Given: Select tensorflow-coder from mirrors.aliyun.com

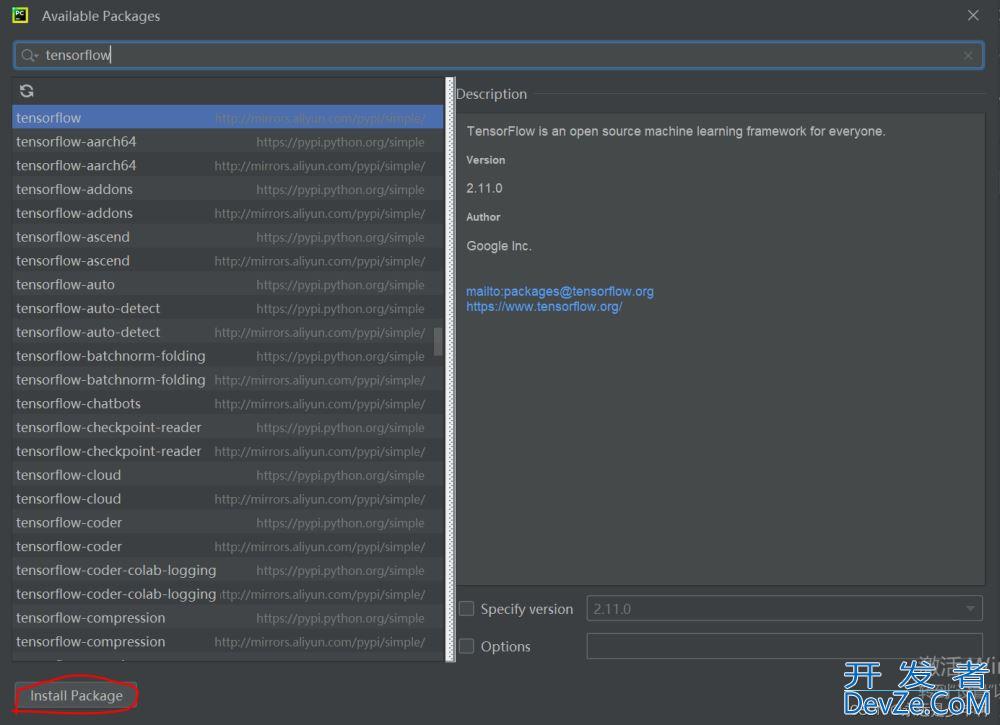Looking at the screenshot, I should click(x=228, y=546).
